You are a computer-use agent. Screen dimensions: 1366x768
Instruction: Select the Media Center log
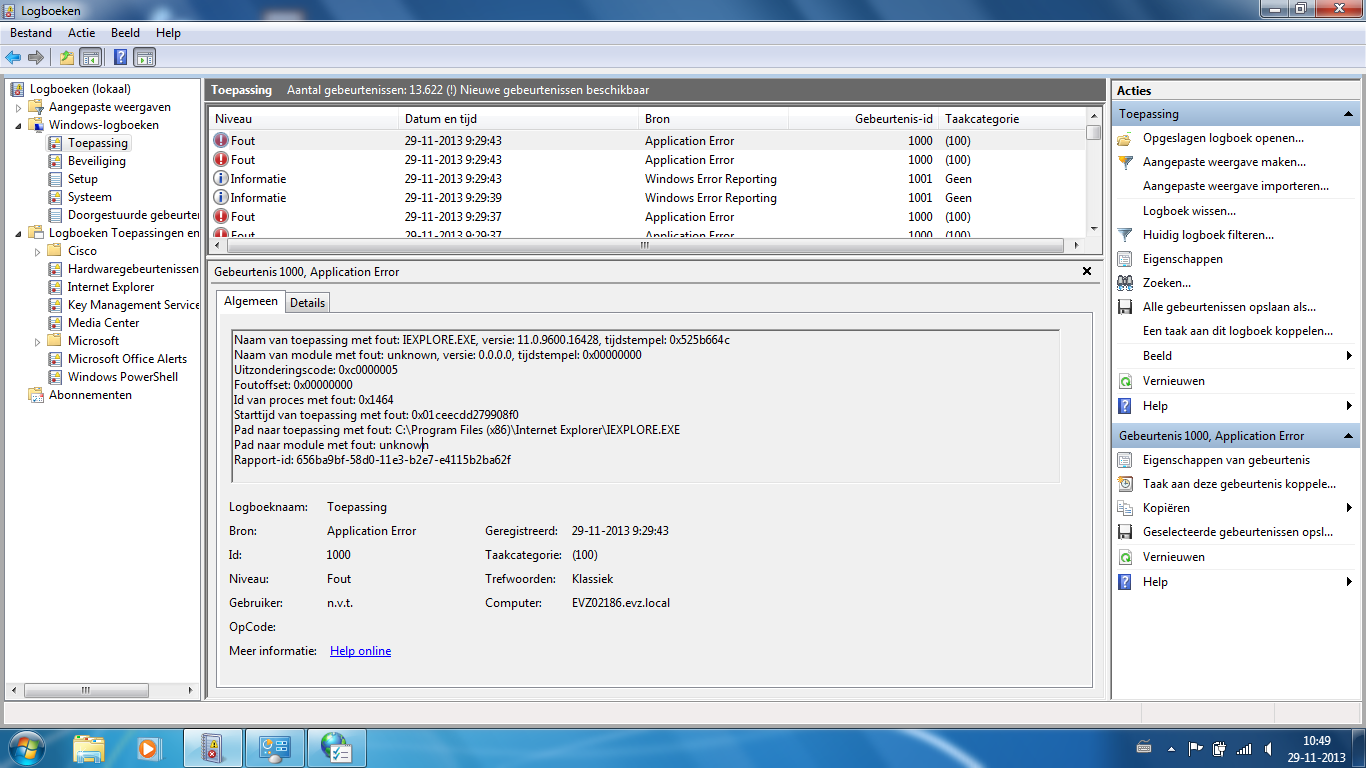click(x=104, y=323)
